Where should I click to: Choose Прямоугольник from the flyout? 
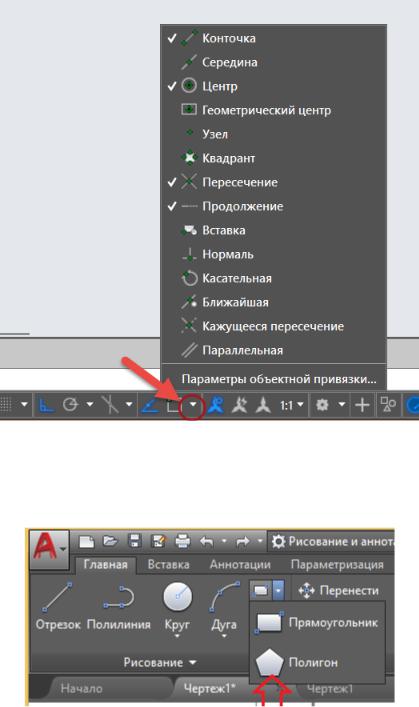pos(317,623)
